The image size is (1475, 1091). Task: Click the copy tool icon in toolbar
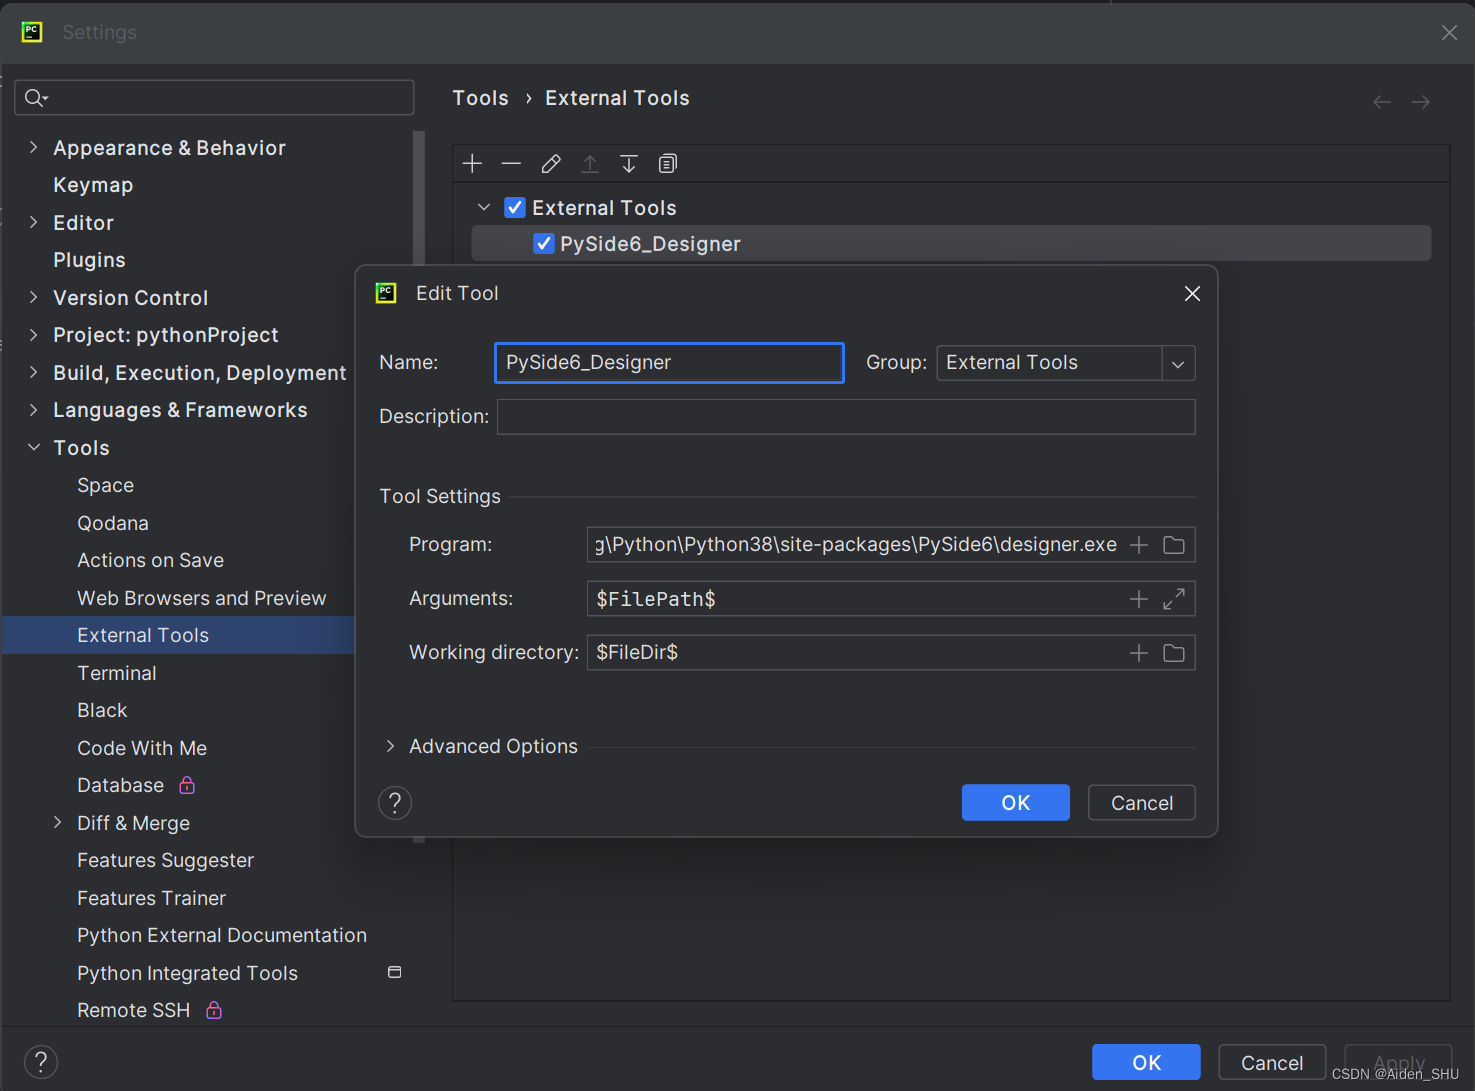668,163
